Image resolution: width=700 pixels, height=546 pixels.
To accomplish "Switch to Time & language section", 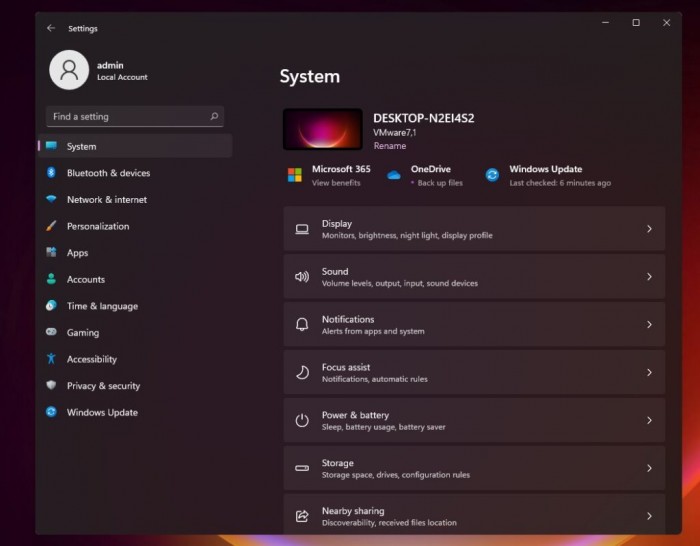I will pos(102,306).
